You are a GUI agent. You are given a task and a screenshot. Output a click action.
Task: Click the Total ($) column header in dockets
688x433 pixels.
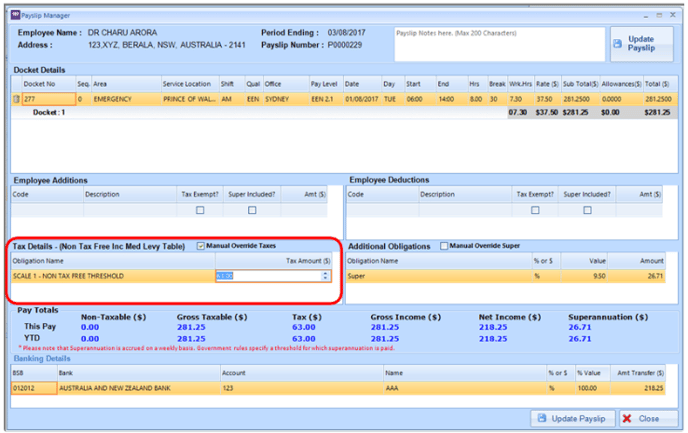[659, 84]
